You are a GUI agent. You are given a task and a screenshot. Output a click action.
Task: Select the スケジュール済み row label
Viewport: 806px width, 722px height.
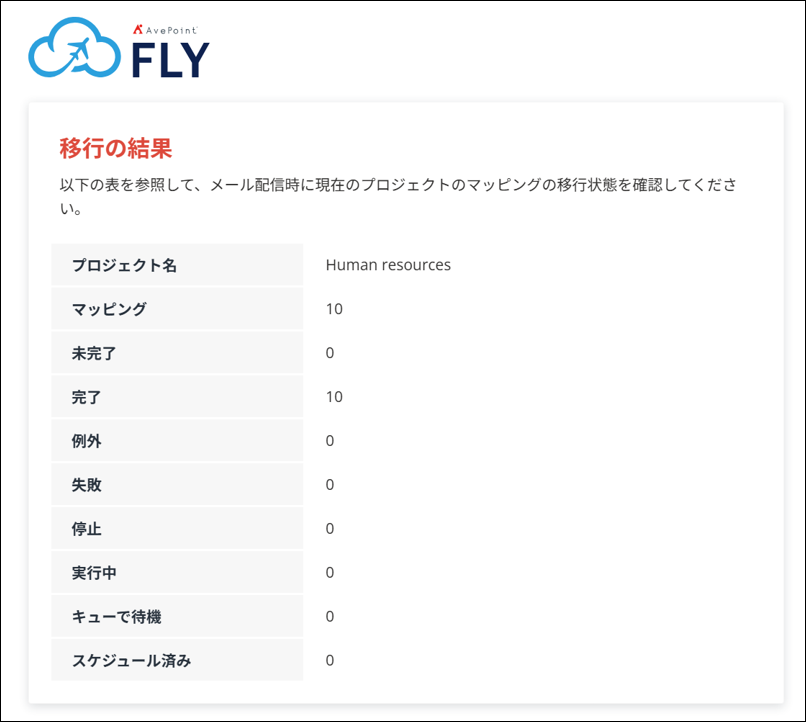pos(131,661)
